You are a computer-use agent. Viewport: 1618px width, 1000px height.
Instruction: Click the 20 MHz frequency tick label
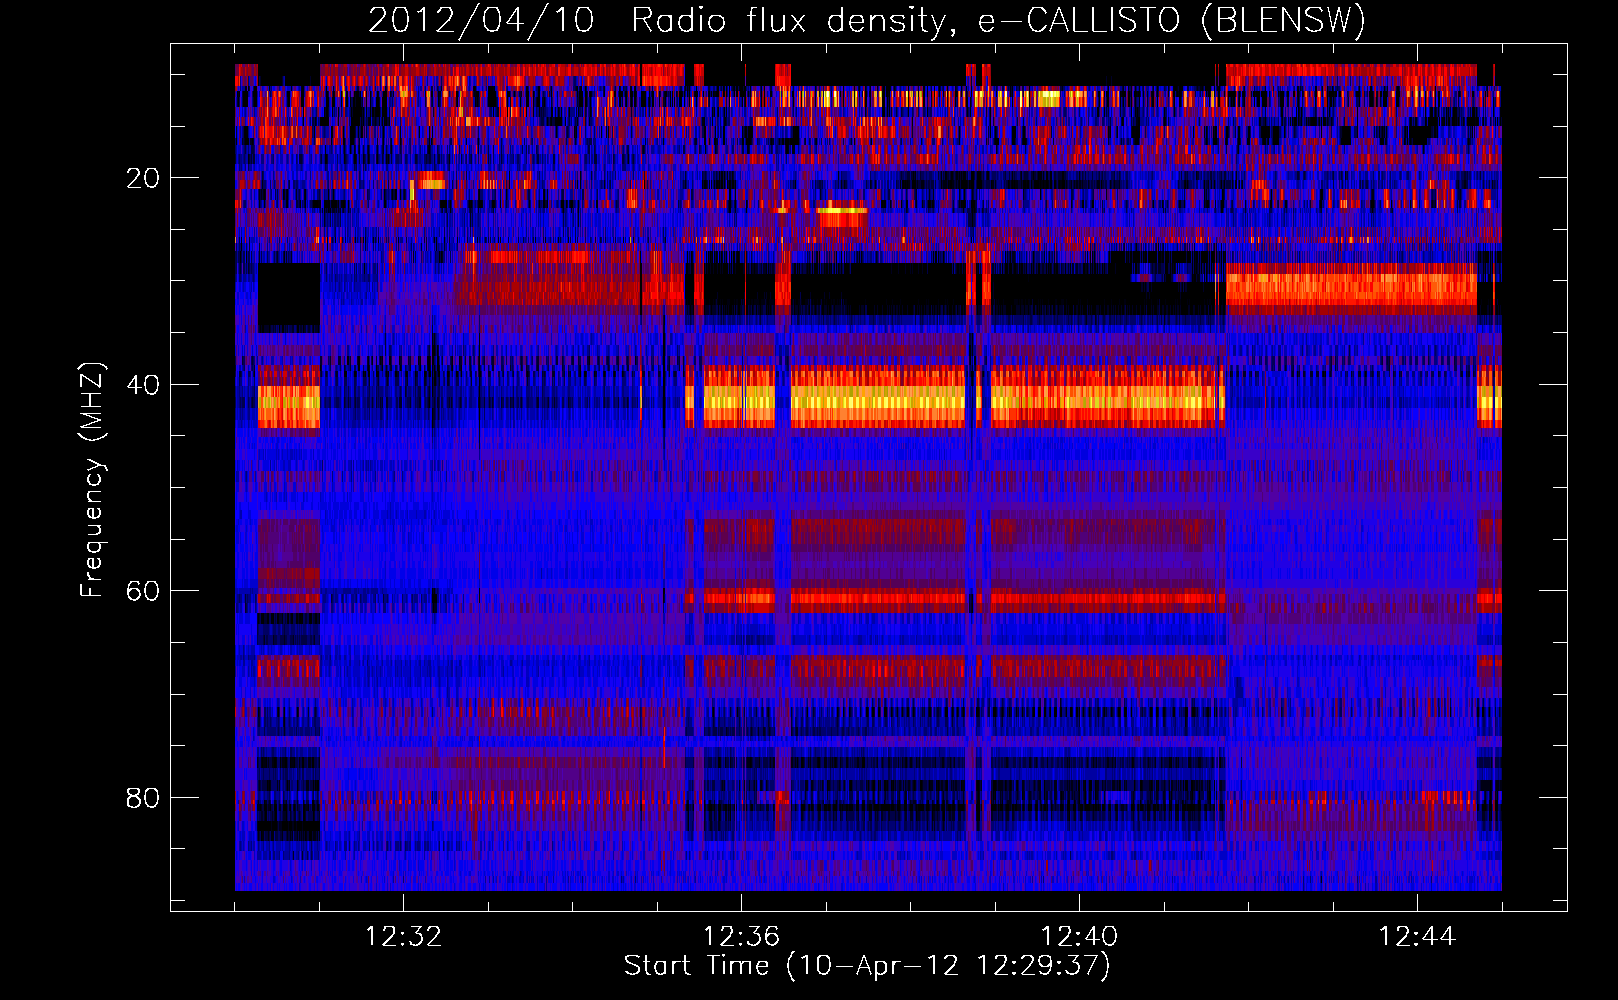143,178
